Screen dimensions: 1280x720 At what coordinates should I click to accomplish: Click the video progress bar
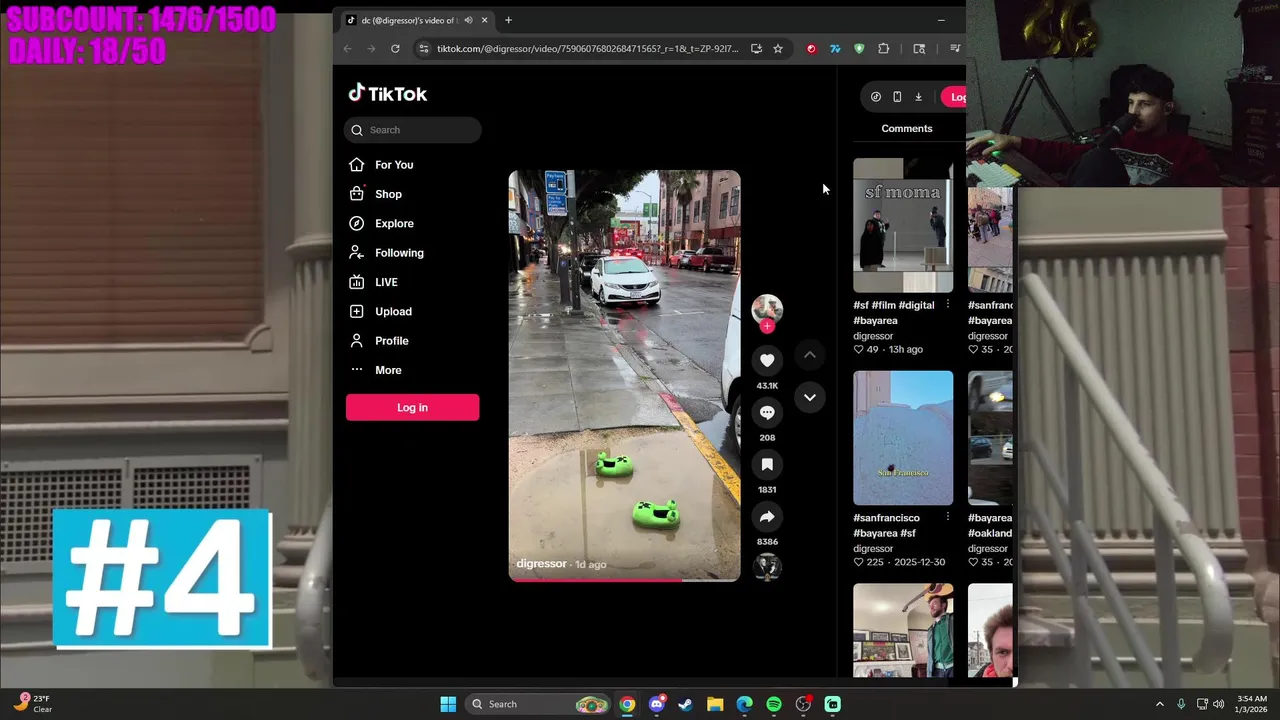coord(624,579)
